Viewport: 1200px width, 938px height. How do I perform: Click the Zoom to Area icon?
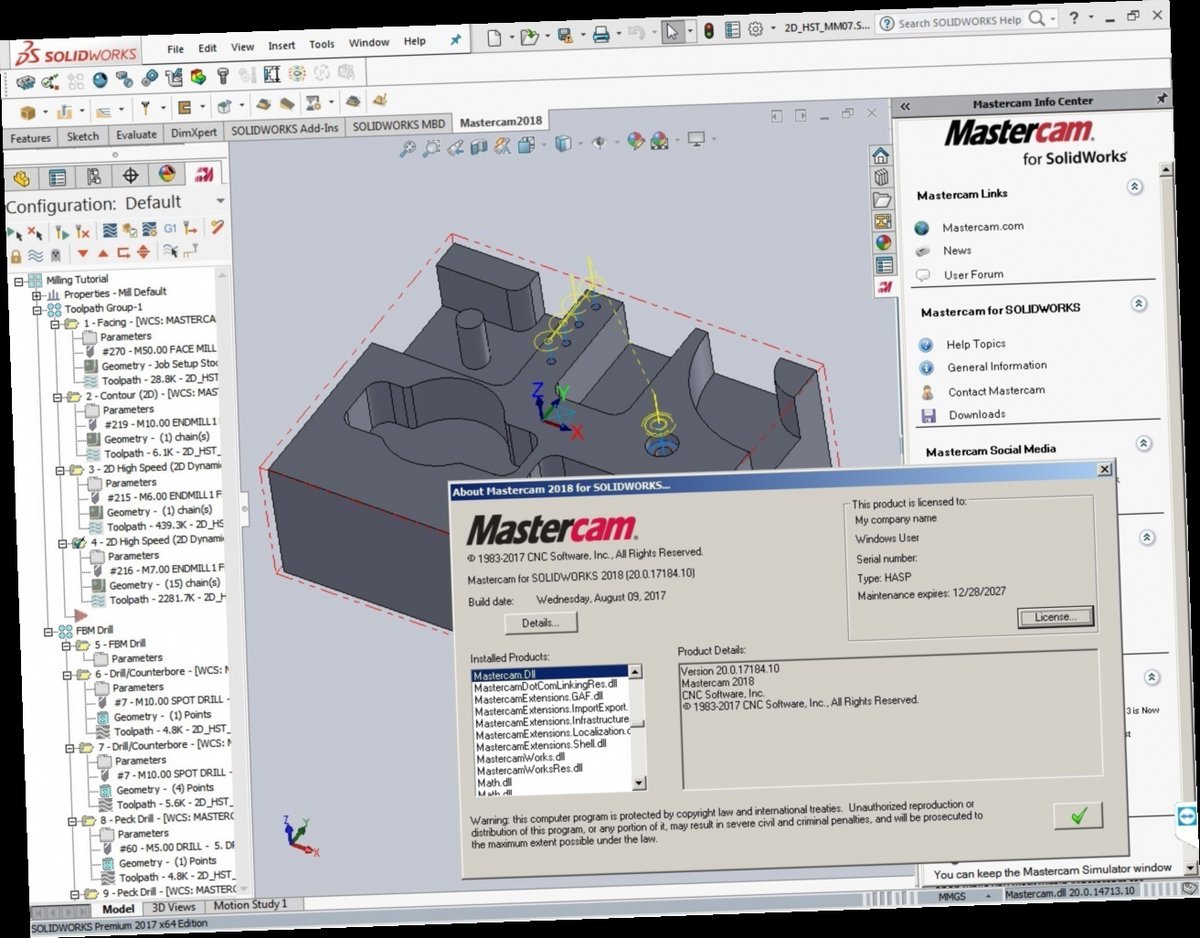coord(431,148)
